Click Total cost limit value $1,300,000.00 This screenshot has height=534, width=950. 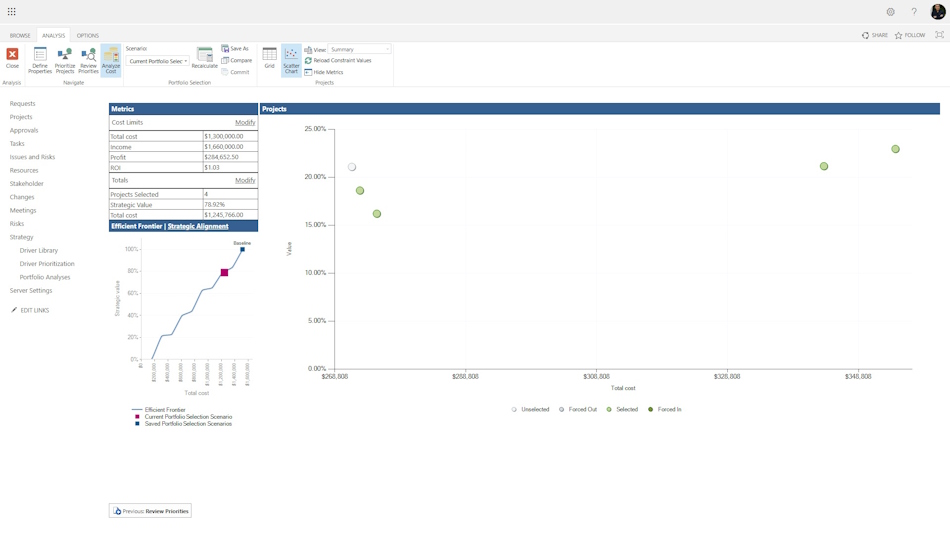click(x=230, y=136)
